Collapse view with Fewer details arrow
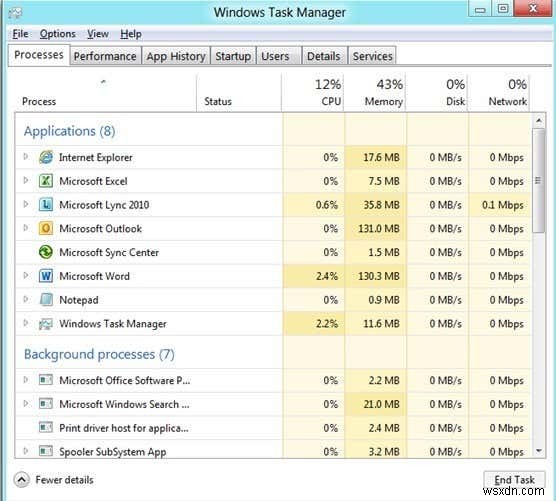The height and width of the screenshot is (501, 556). (22, 480)
